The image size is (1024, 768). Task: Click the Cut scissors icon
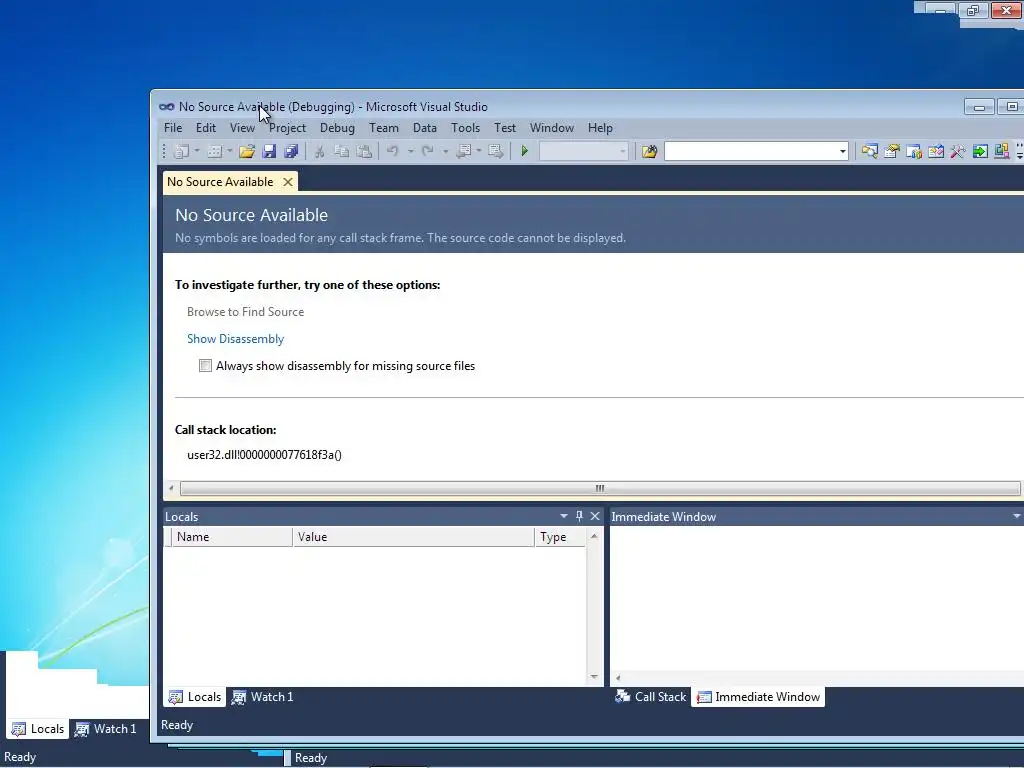[319, 152]
